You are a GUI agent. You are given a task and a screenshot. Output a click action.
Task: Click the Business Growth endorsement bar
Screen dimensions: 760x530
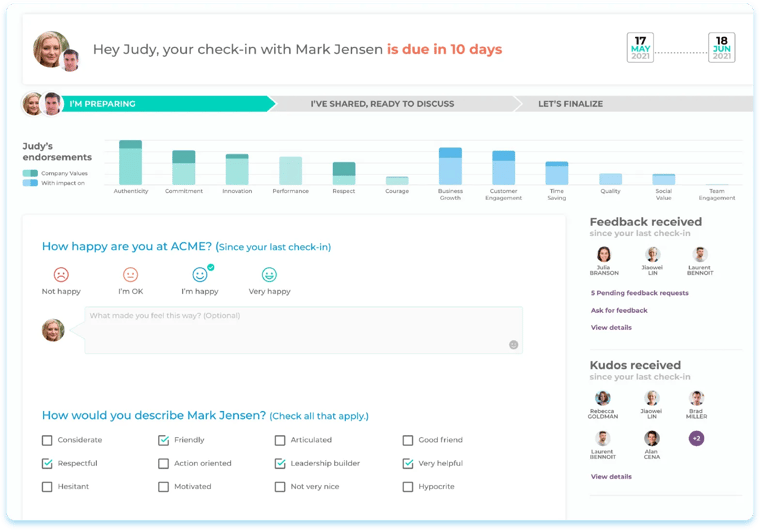pos(450,166)
